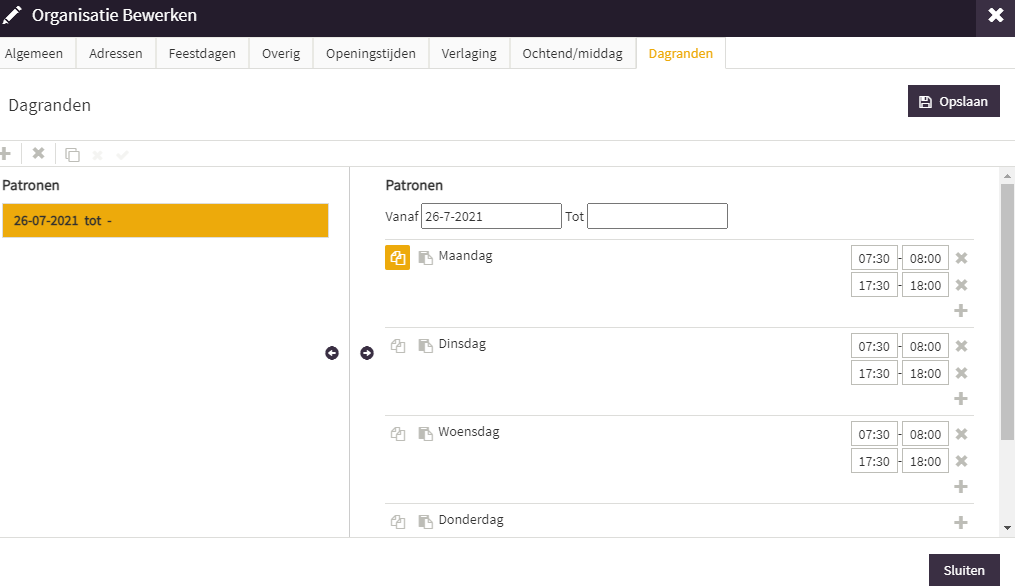Screen dimensions: 1015x588
Task: Copy the Dinsdag time slots
Action: coord(398,346)
